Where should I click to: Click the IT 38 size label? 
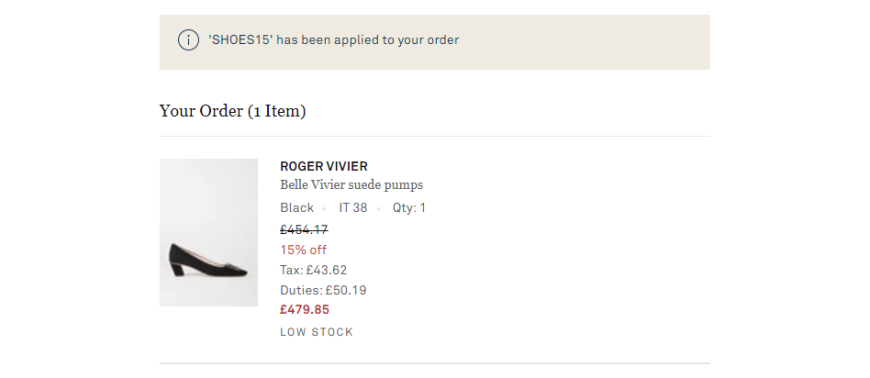point(353,208)
